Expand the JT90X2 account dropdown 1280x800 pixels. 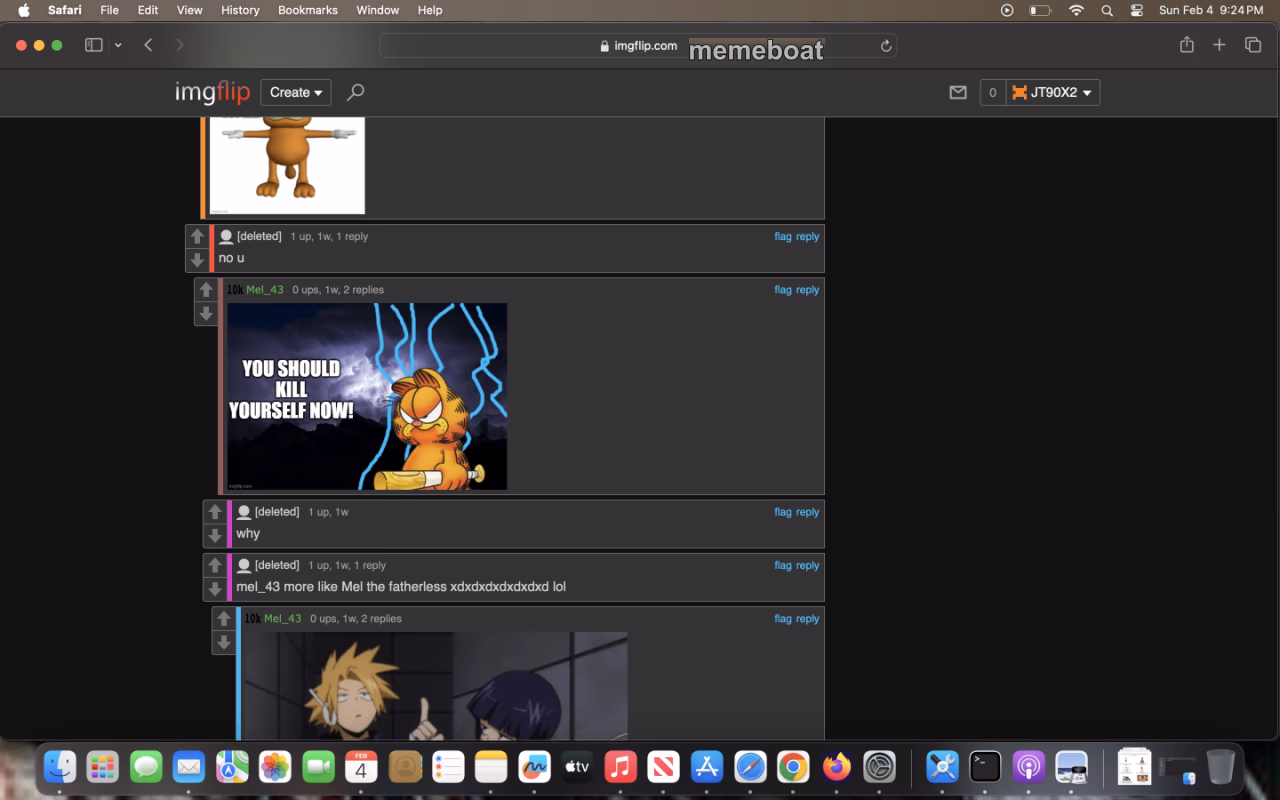pyautogui.click(x=1053, y=92)
